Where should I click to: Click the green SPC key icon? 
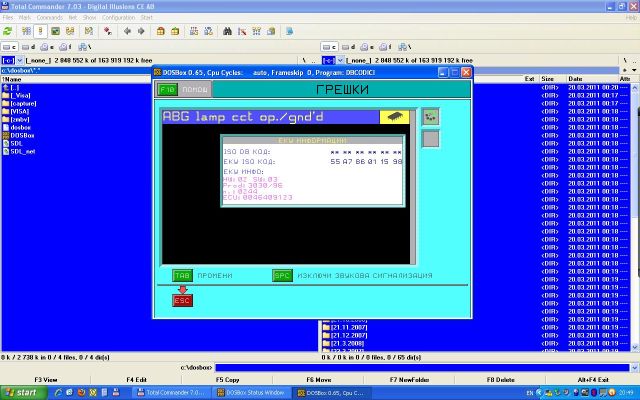coord(283,275)
